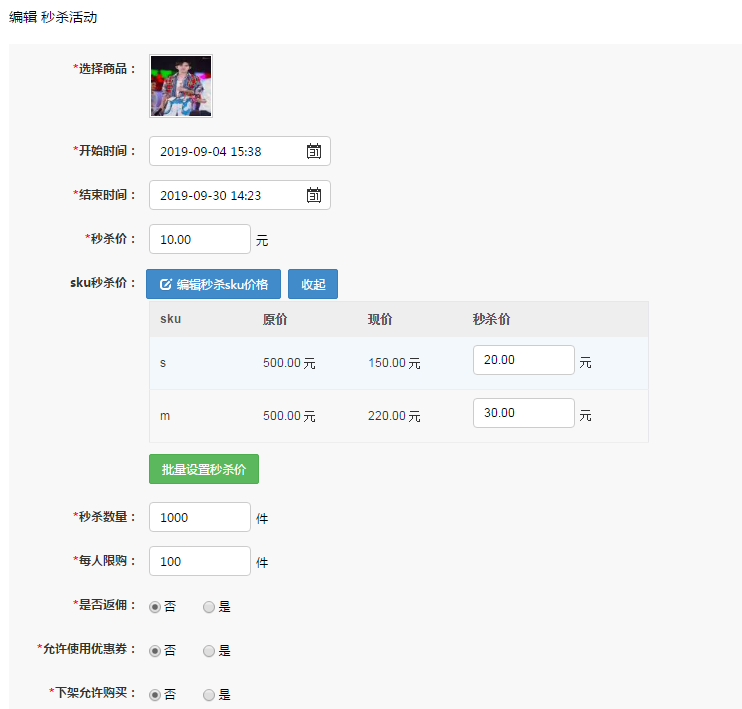Click the 是否返佣 label

[x=105, y=604]
